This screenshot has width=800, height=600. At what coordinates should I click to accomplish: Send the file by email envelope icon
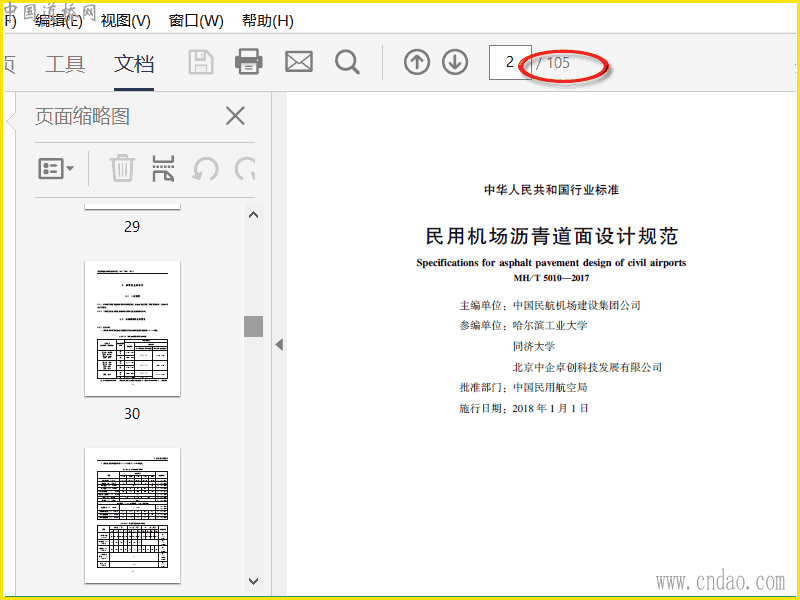pos(299,62)
